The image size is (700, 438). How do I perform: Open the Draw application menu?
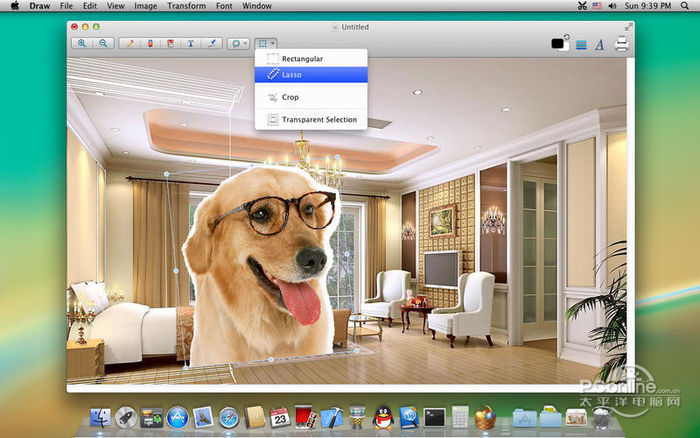click(x=40, y=6)
